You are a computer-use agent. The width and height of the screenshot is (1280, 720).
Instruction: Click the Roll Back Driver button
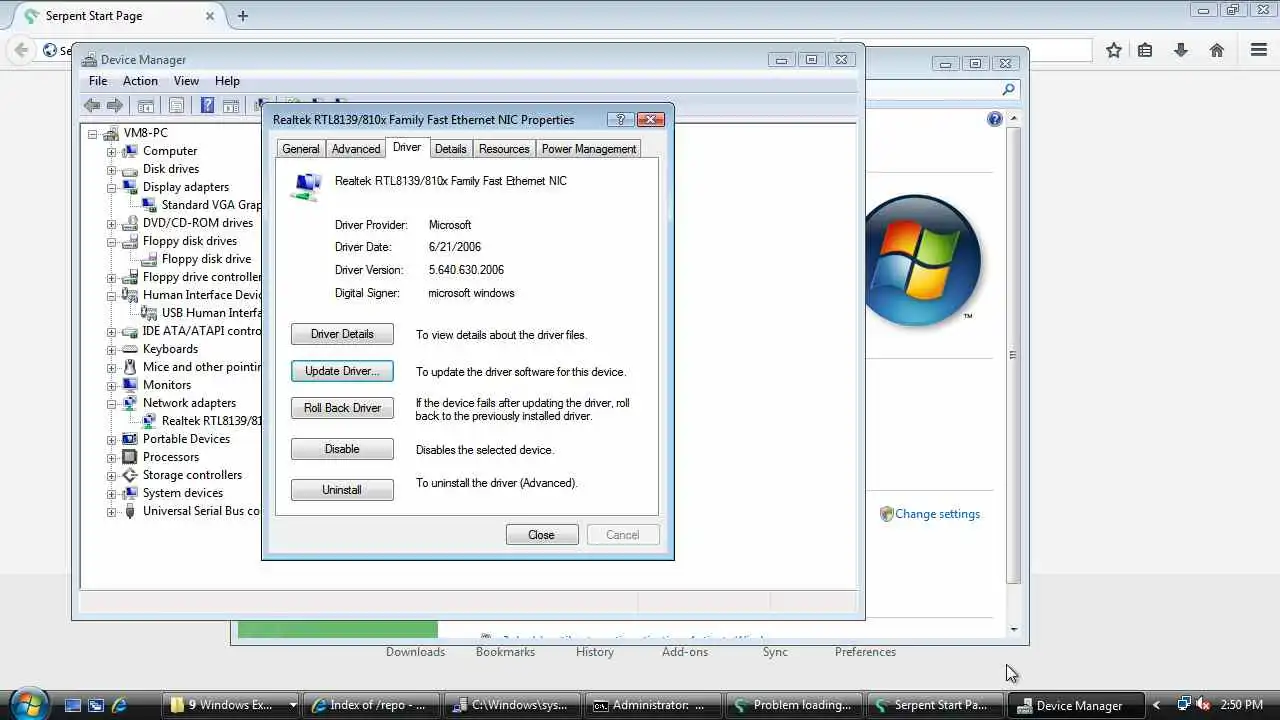(x=342, y=408)
